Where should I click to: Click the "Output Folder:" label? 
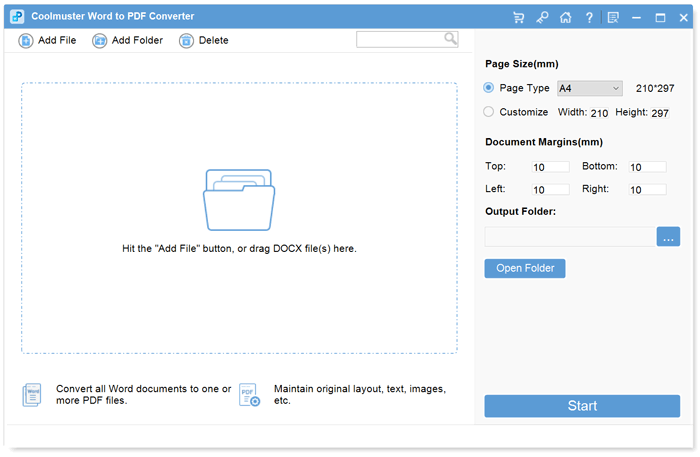[521, 212]
